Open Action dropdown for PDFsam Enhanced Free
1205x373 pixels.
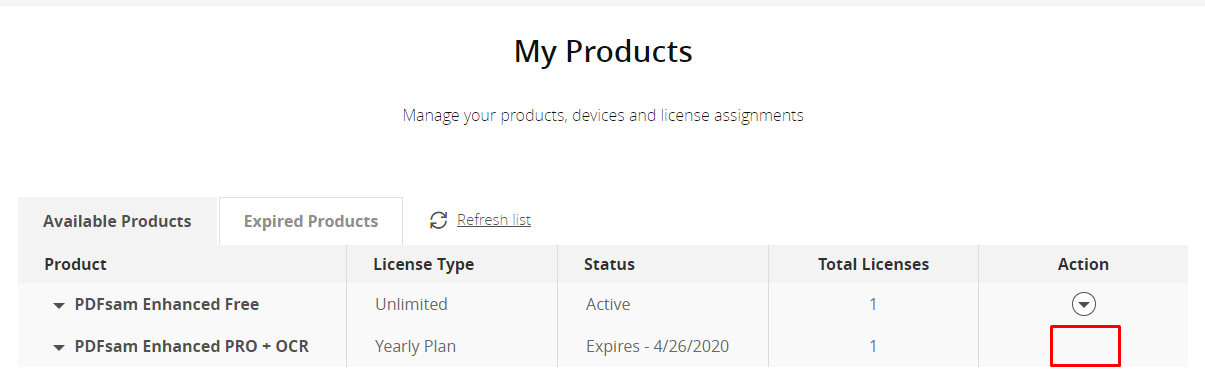[1083, 305]
